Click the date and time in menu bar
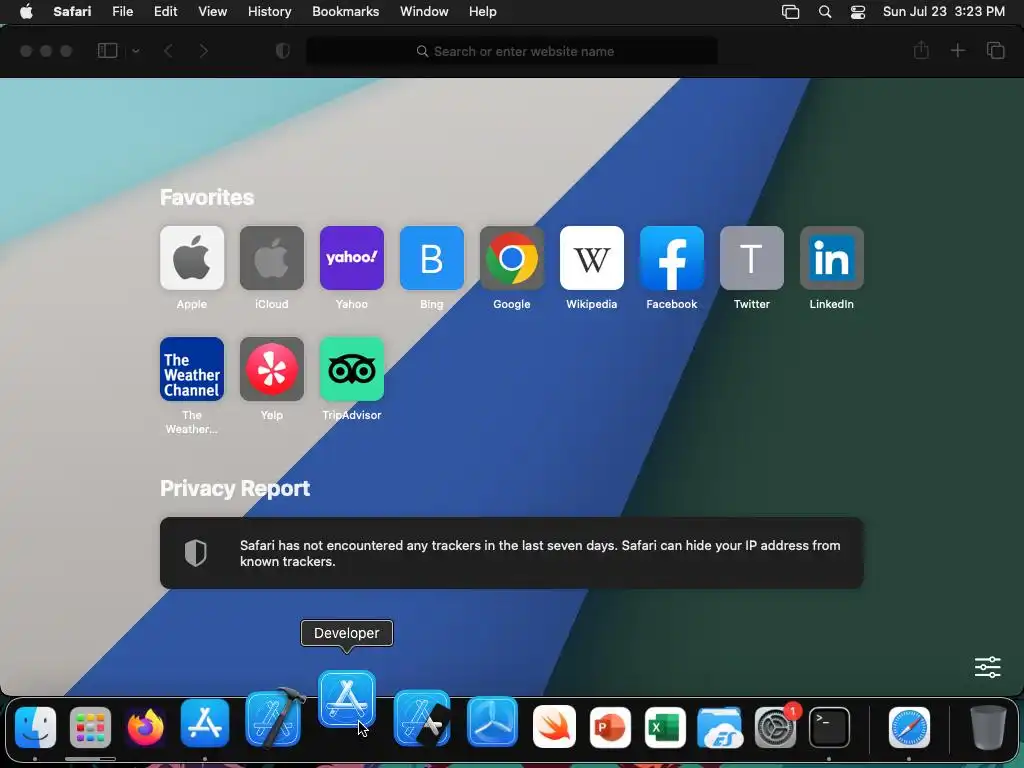Viewport: 1024px width, 768px height. click(944, 12)
